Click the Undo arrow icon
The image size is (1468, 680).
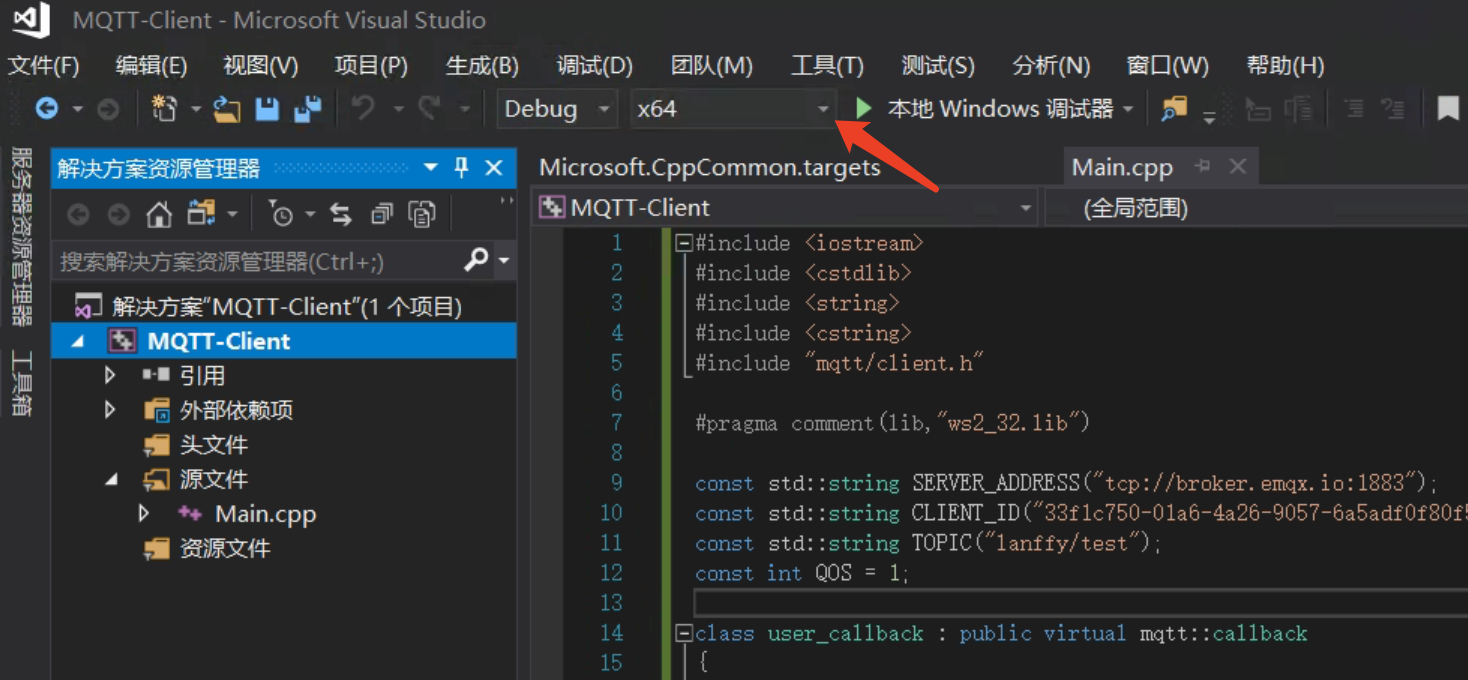click(x=363, y=108)
